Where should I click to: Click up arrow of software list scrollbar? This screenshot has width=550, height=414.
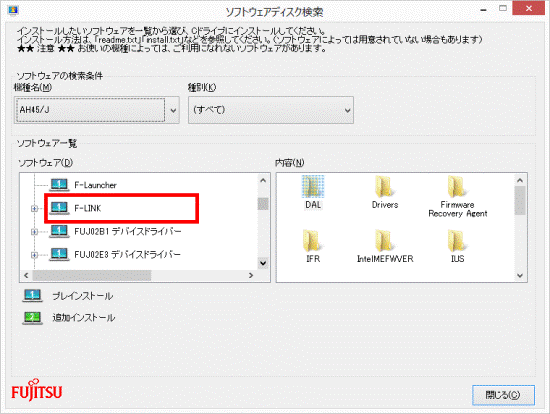click(263, 180)
